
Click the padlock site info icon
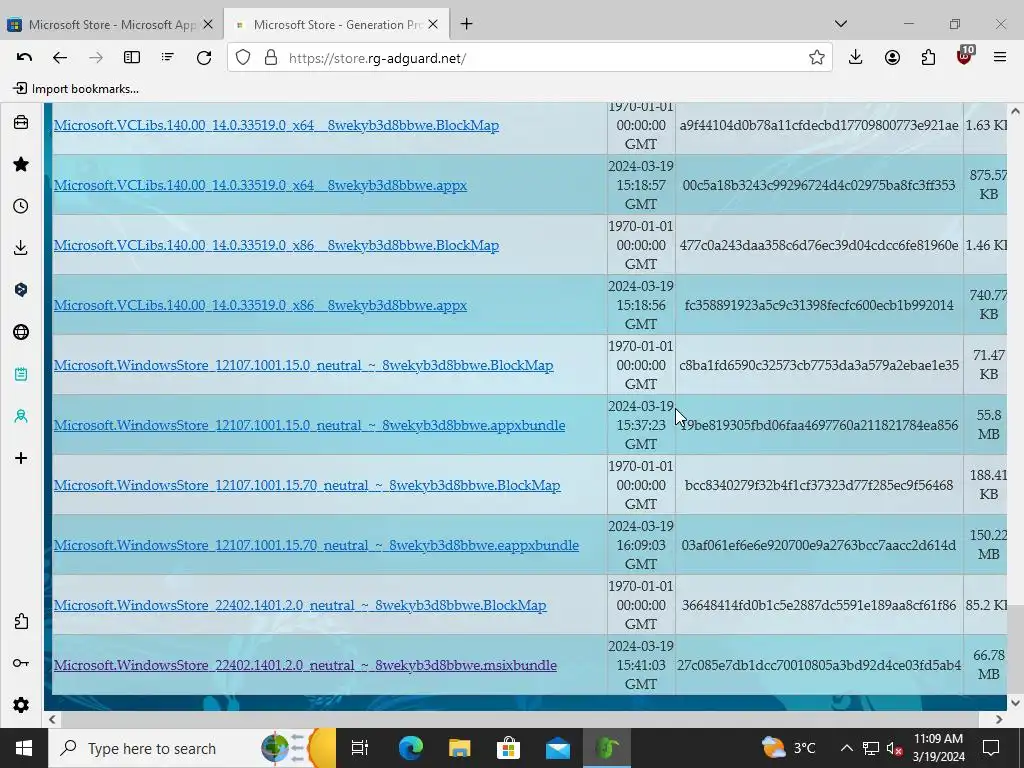click(270, 57)
